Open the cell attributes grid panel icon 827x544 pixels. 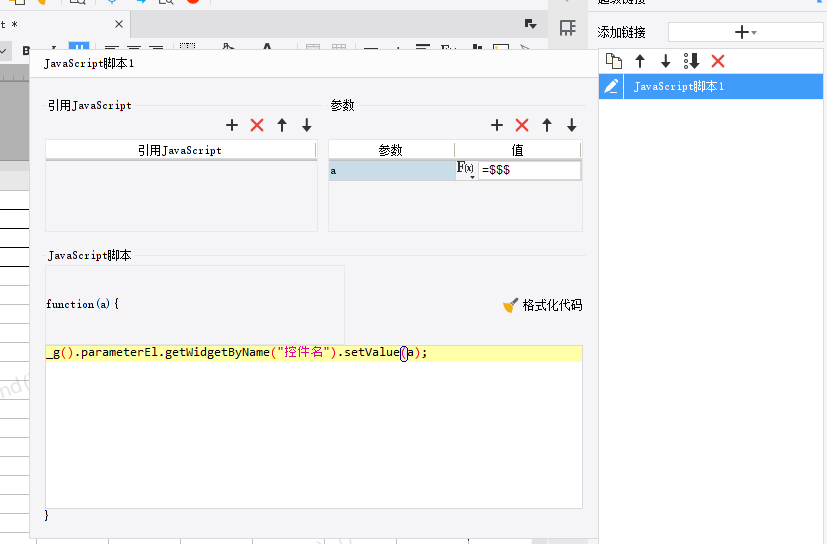568,28
